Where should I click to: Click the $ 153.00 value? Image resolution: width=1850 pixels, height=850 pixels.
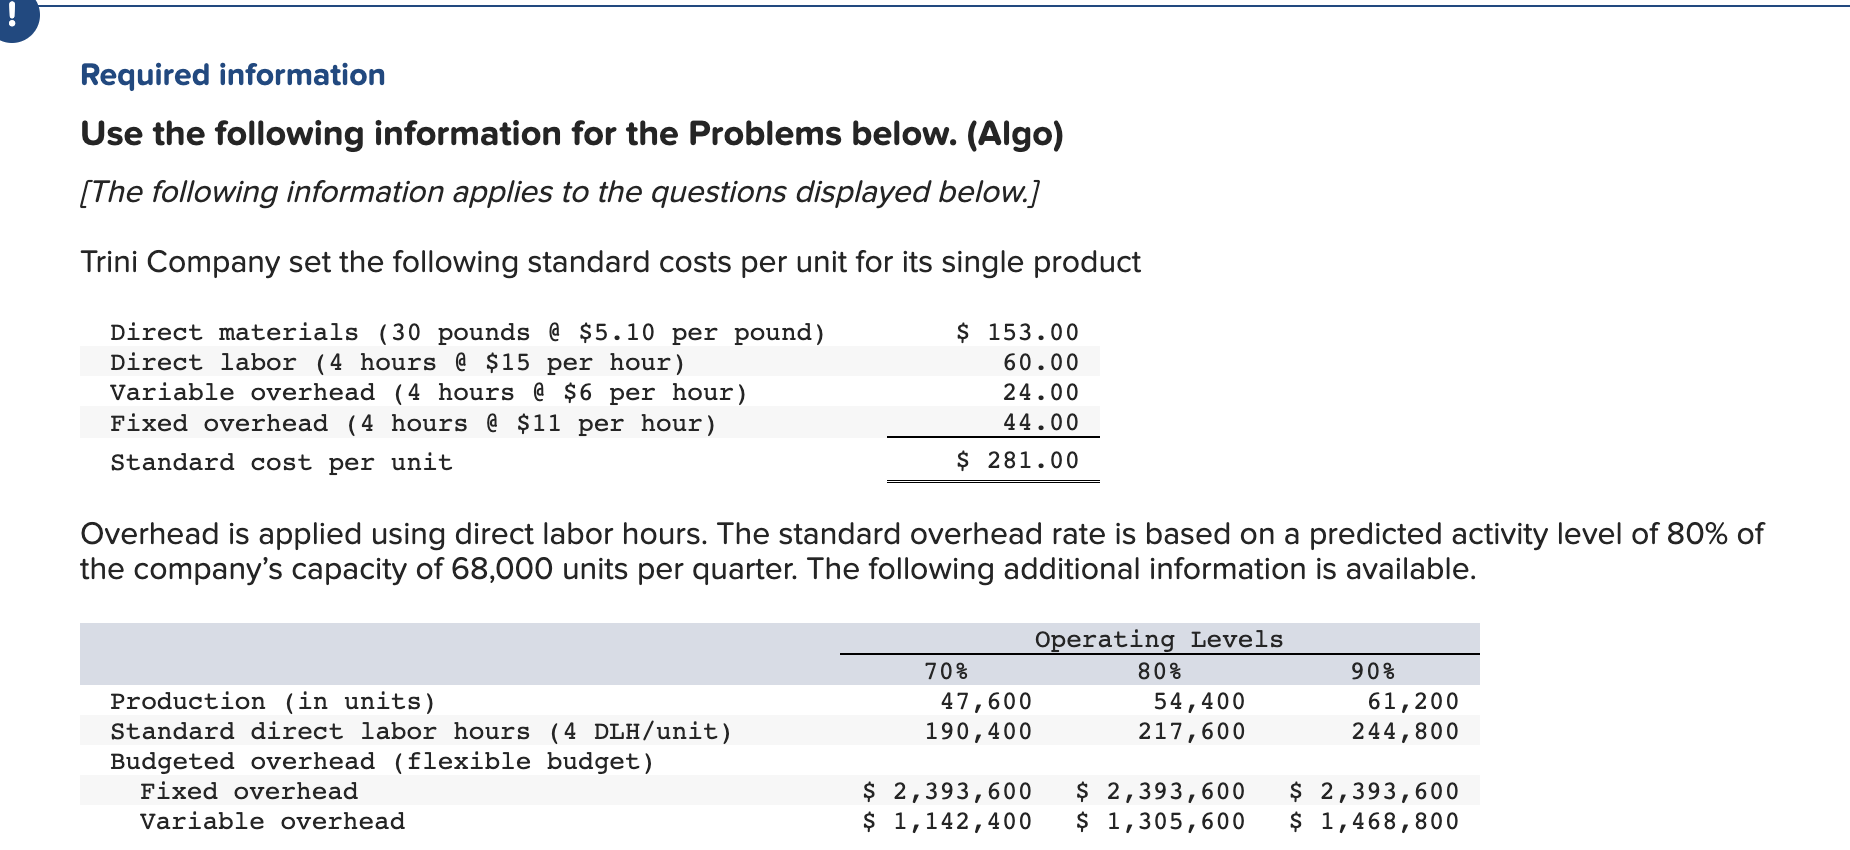click(1018, 332)
